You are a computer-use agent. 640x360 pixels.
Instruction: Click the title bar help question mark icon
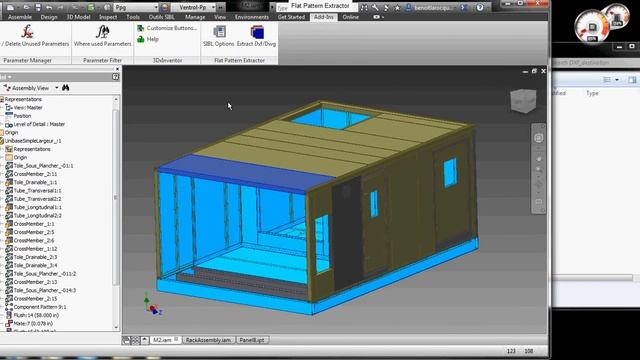tap(480, 7)
